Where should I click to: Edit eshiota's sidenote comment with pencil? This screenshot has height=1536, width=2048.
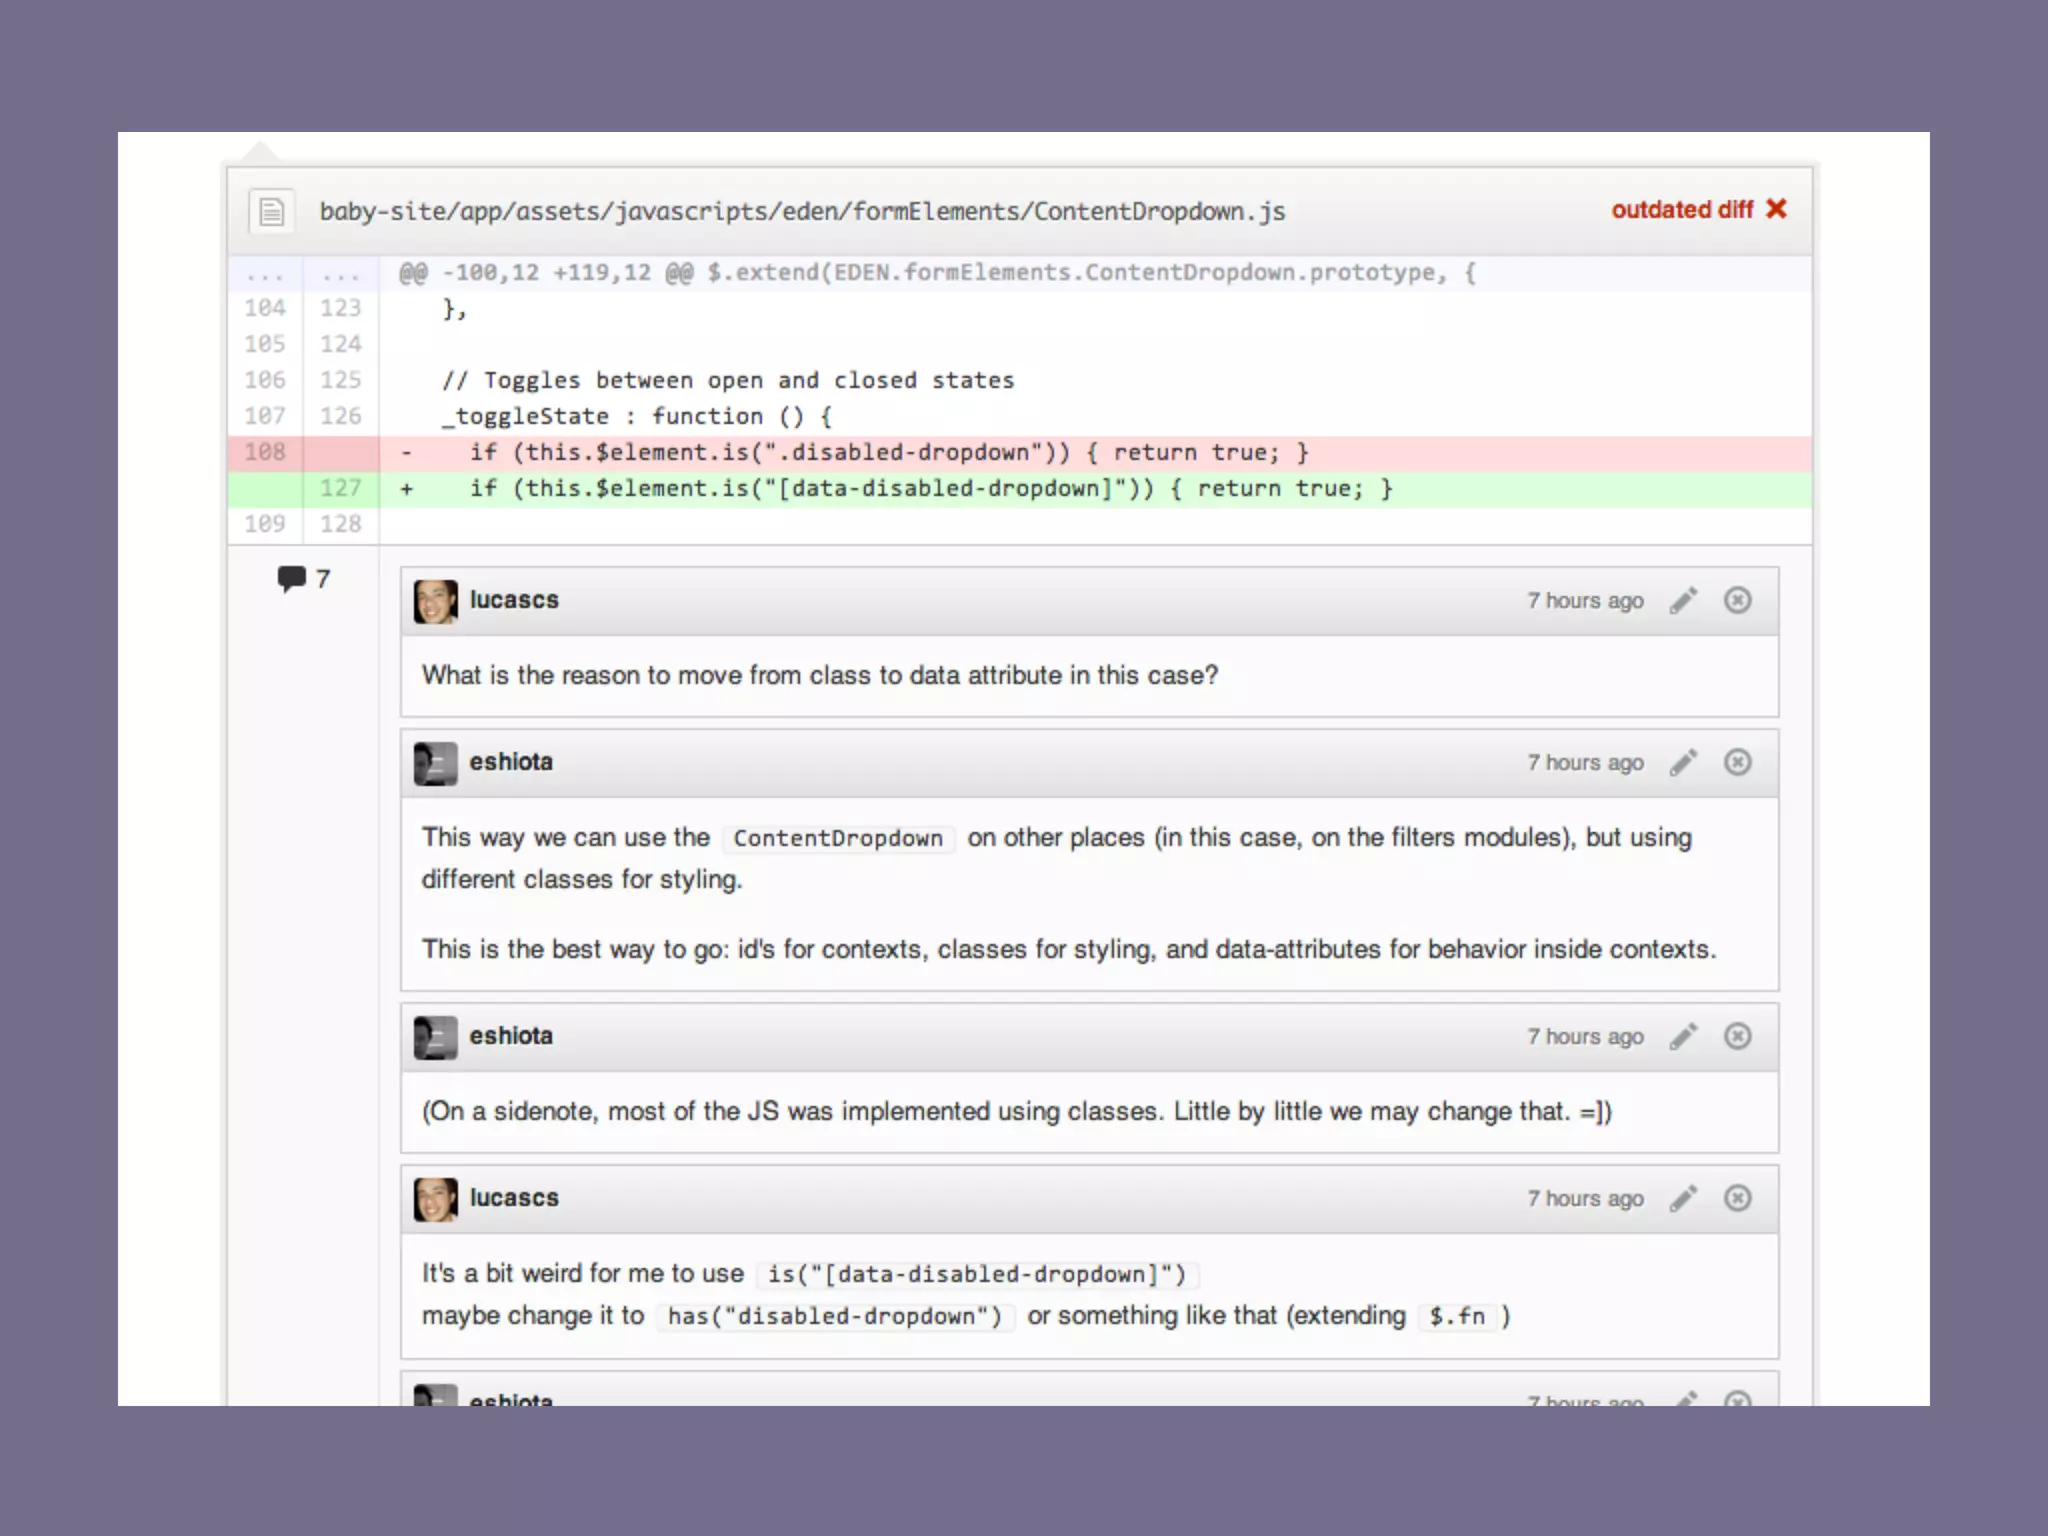(x=1683, y=1036)
